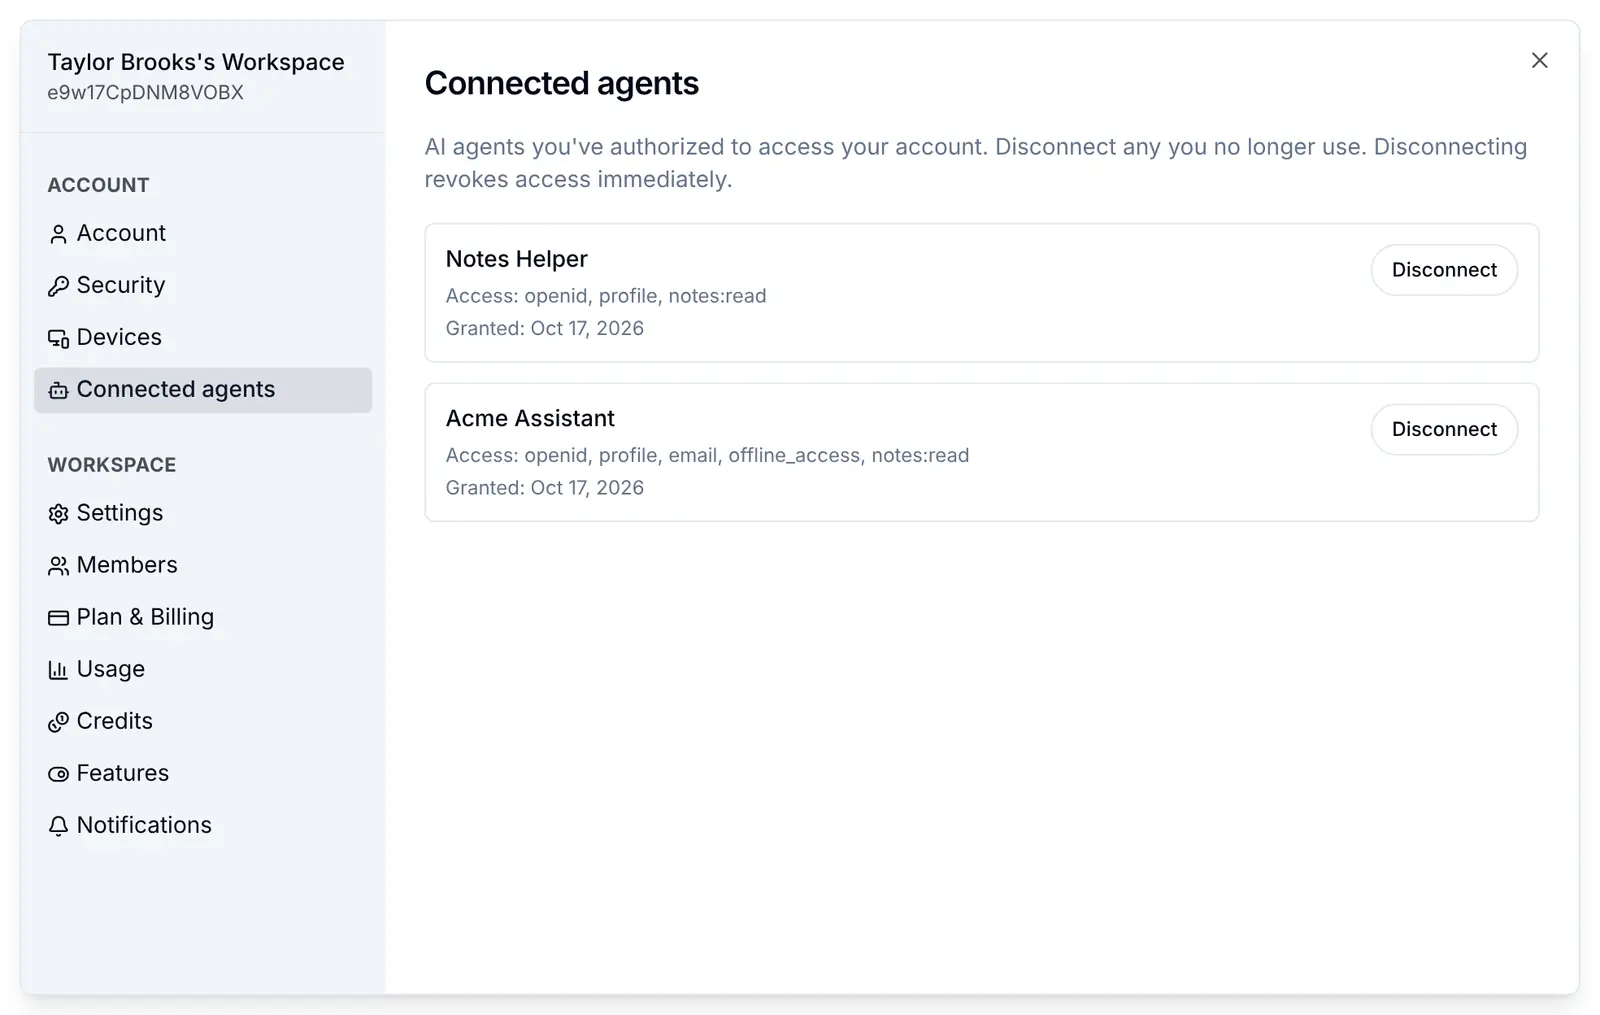
Task: Click the Credits coins icon
Action: click(58, 721)
